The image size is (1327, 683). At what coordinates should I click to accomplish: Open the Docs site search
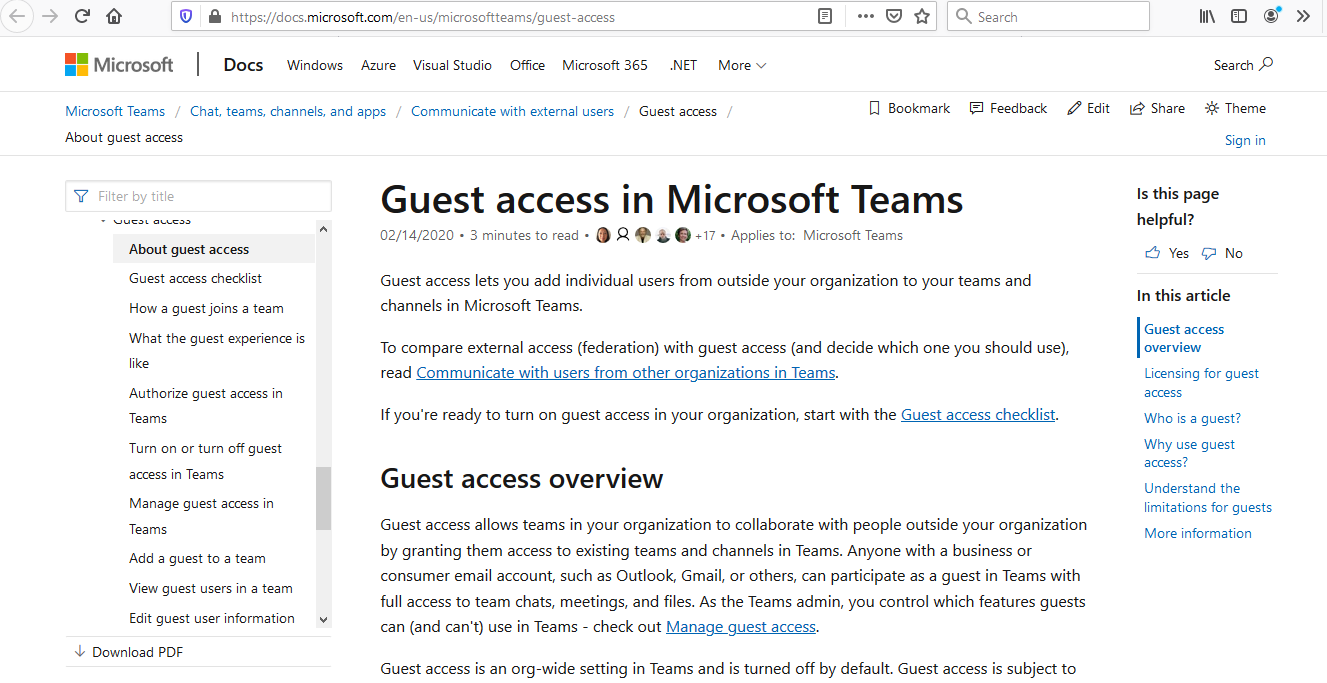[1243, 65]
